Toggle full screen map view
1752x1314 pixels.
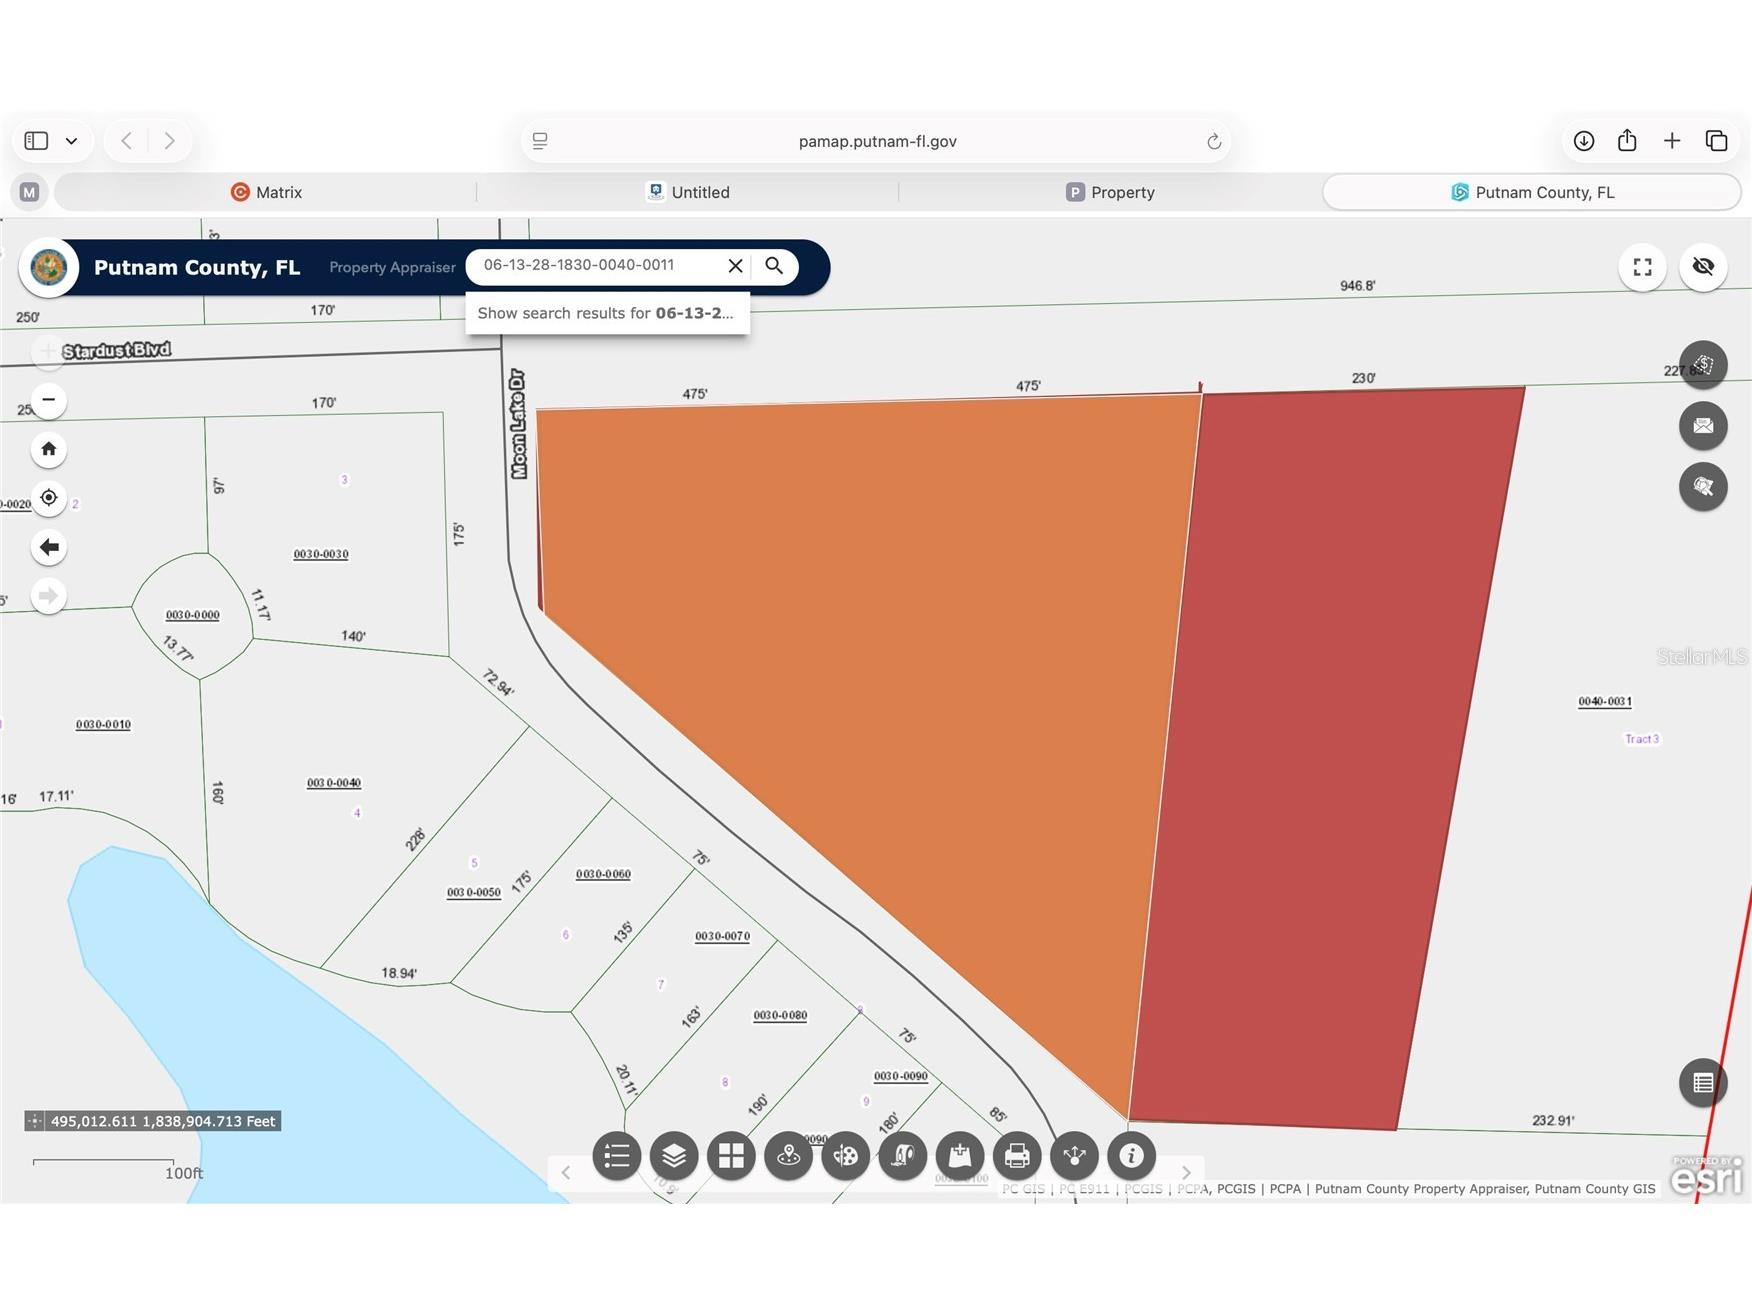pyautogui.click(x=1642, y=267)
